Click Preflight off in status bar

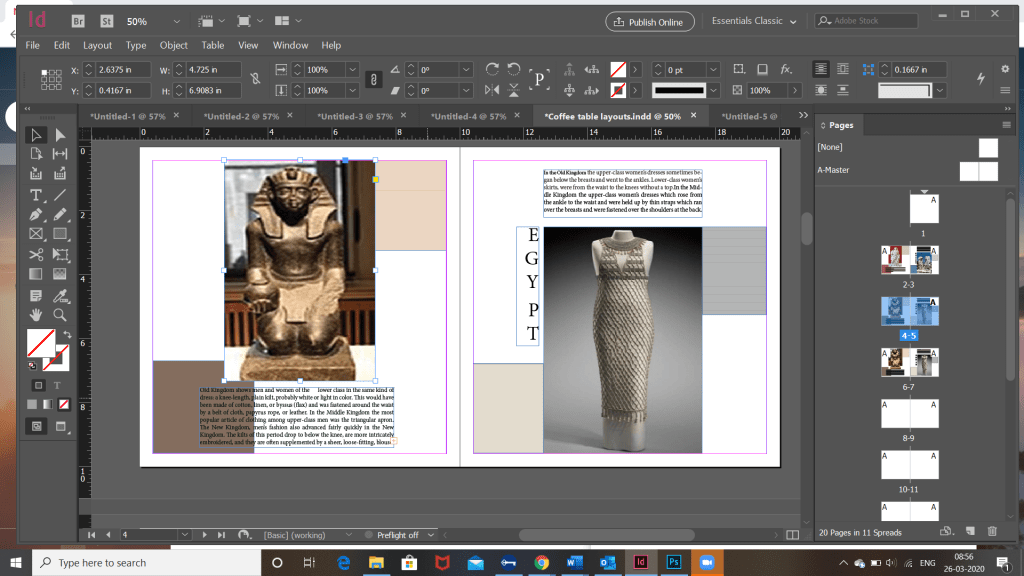397,535
